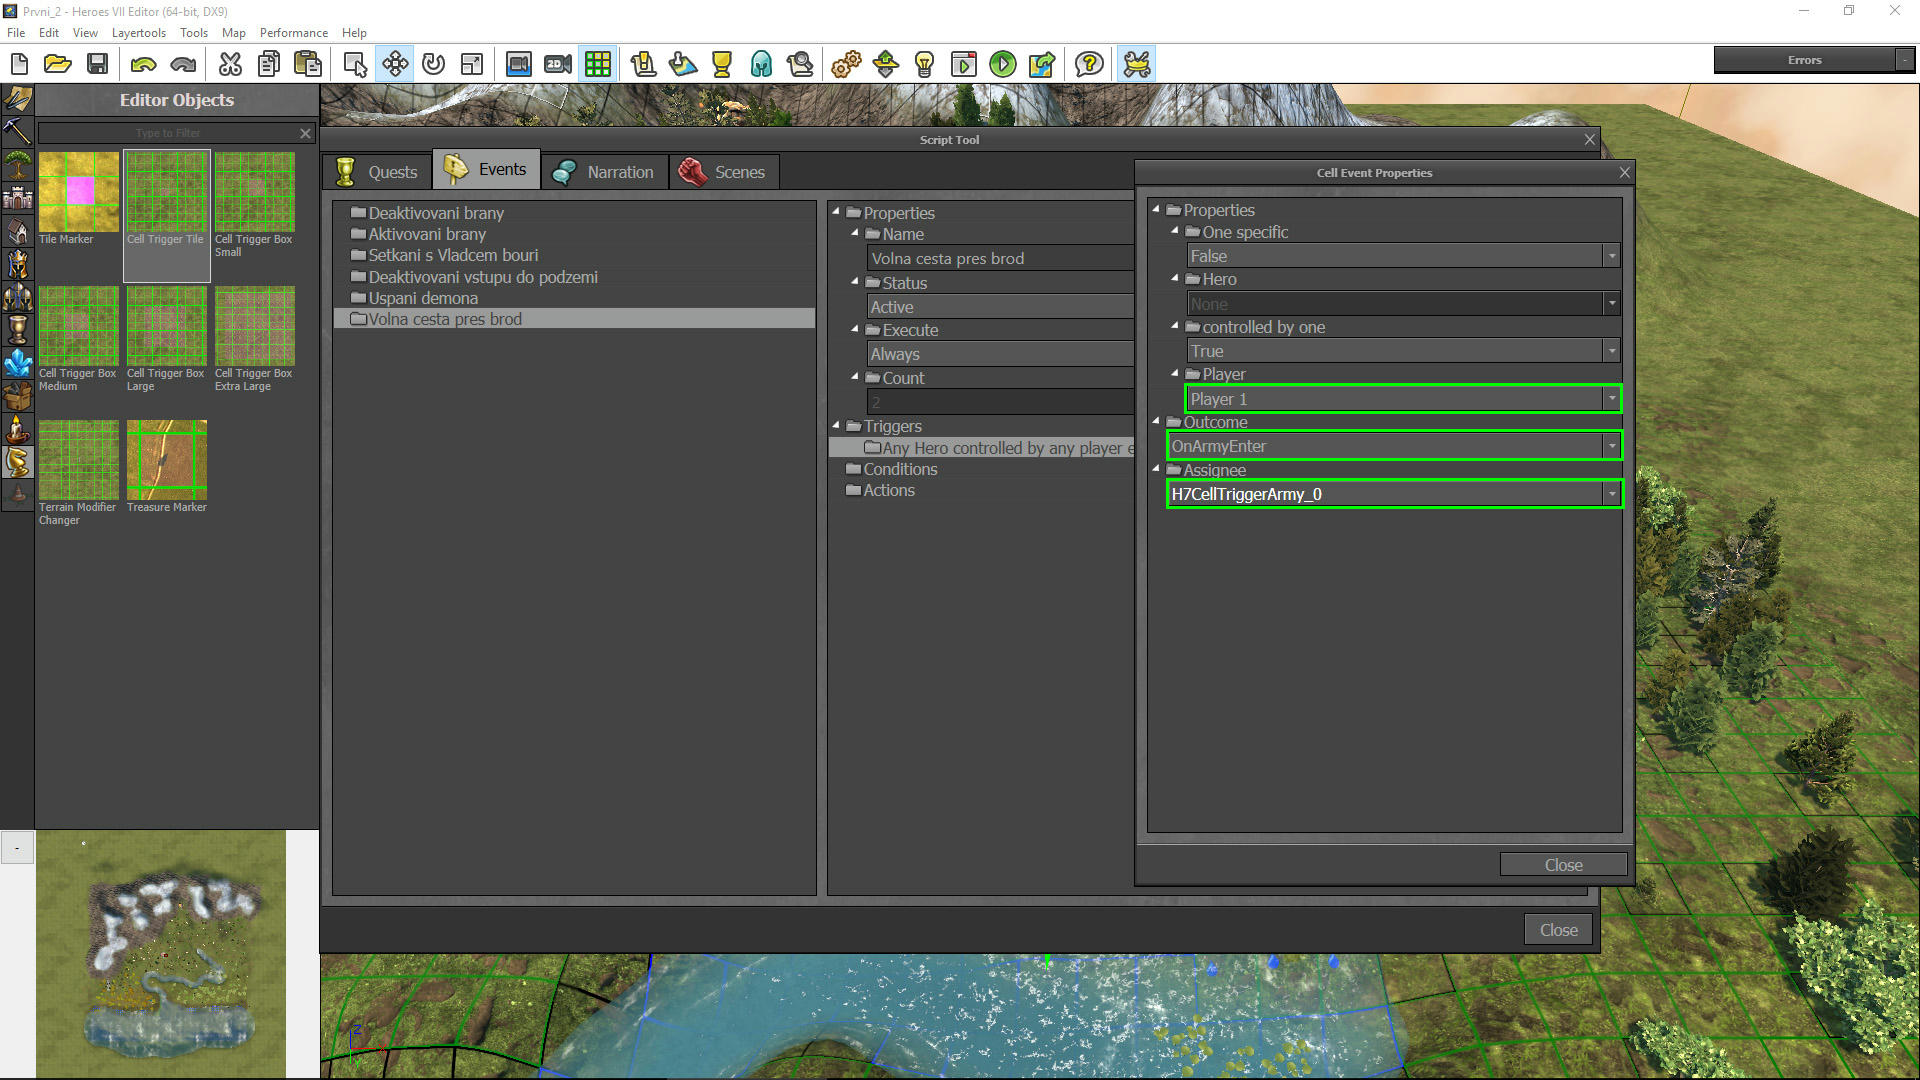Click the minimap collapse minus button
The image size is (1920, 1080).
click(17, 848)
